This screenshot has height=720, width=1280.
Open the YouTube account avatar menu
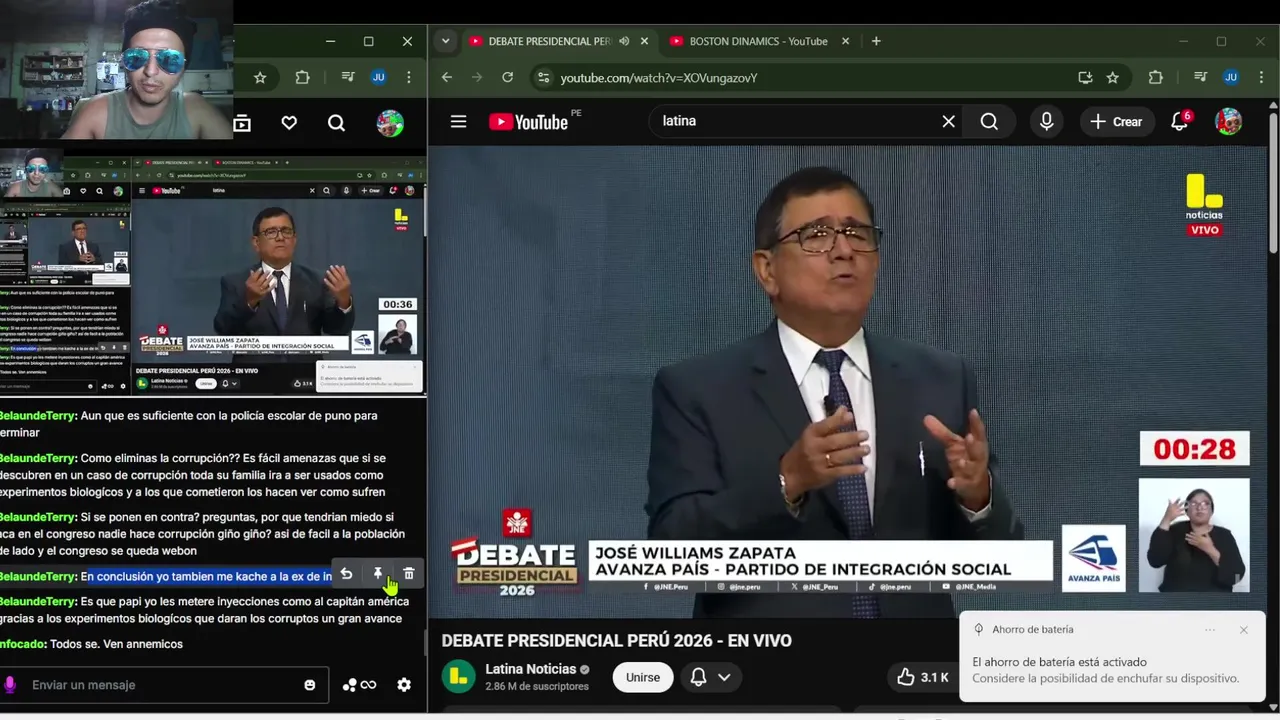pos(1228,121)
